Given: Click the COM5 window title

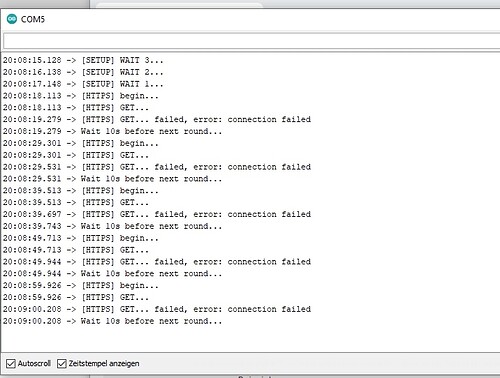Looking at the screenshot, I should pyautogui.click(x=33, y=19).
